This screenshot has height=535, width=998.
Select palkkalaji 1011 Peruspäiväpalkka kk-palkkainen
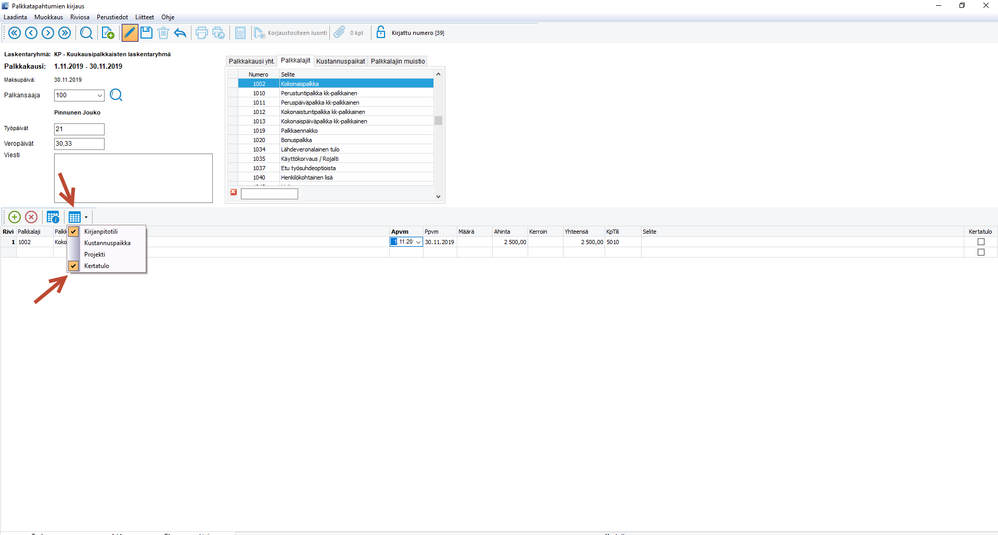coord(335,102)
